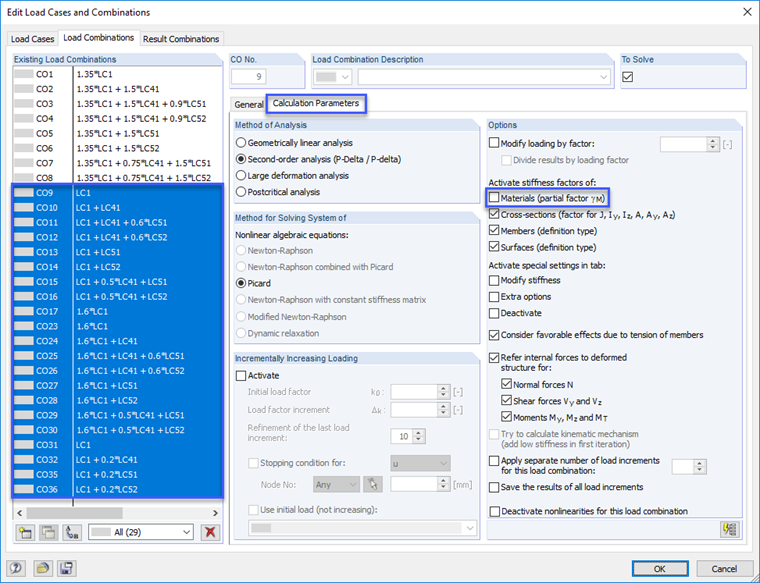The height and width of the screenshot is (583, 760).
Task: Select Geometrically linear analysis option
Action: point(241,143)
